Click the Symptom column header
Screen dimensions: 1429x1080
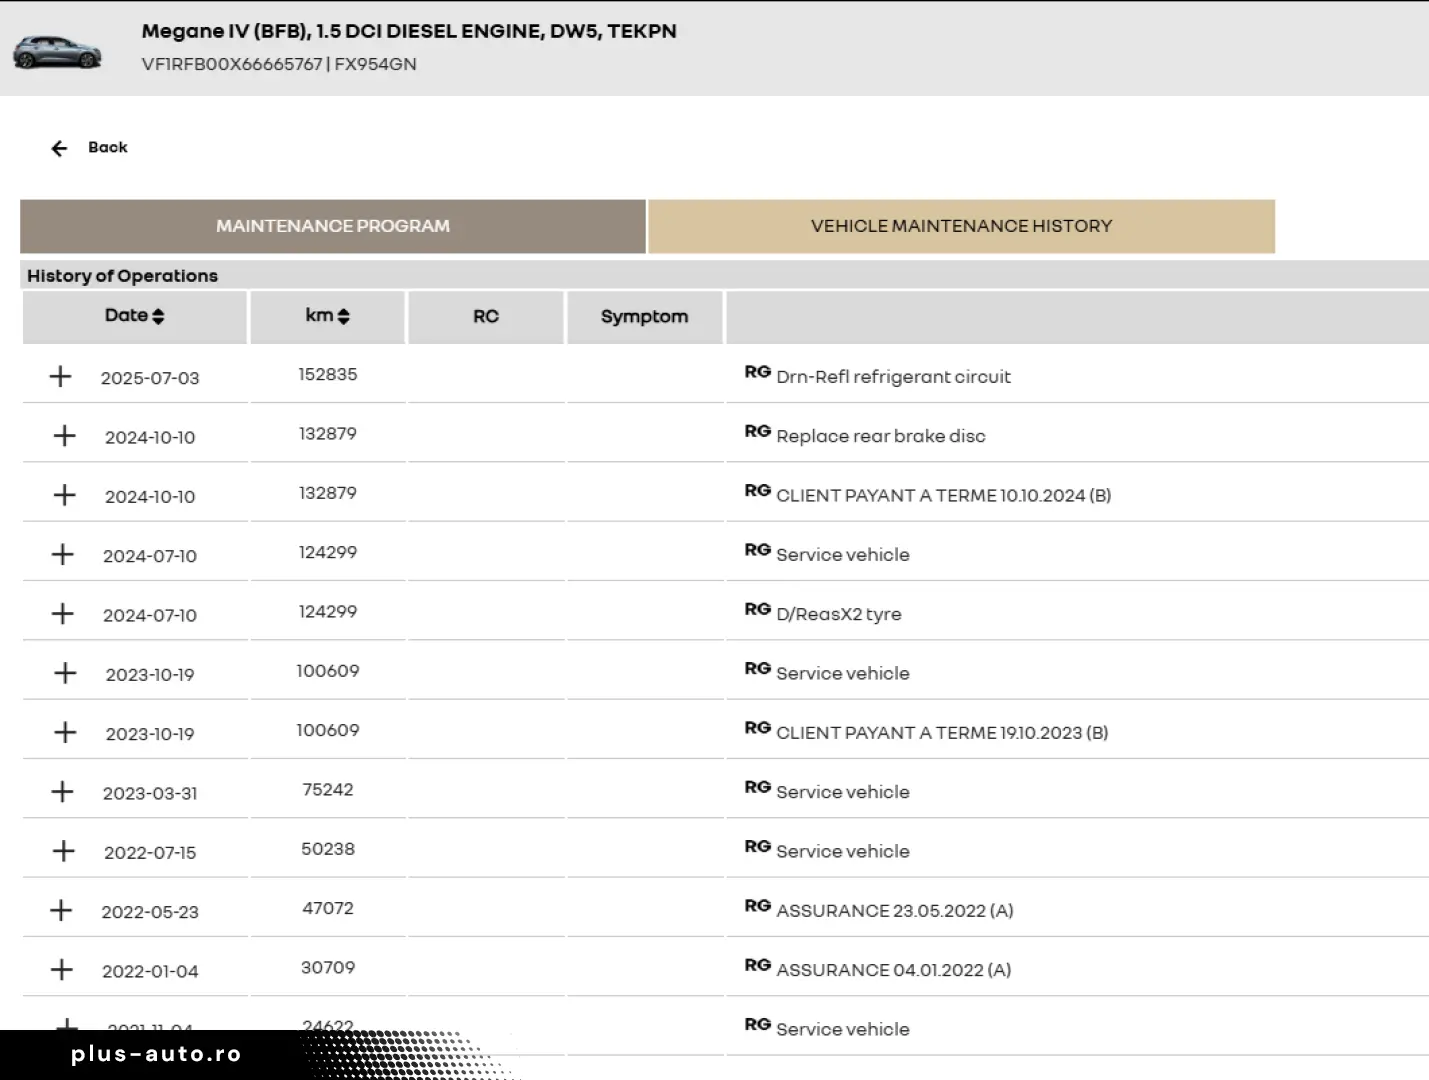click(x=644, y=316)
